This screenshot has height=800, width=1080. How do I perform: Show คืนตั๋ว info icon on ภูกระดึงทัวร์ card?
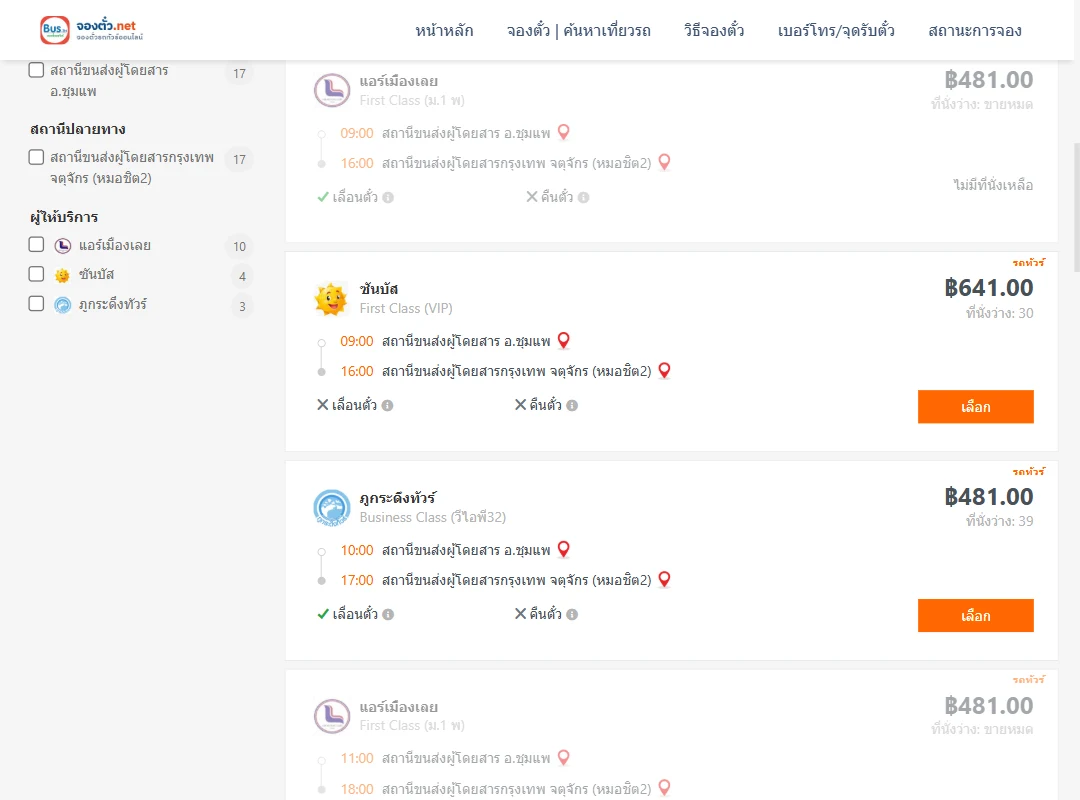572,615
